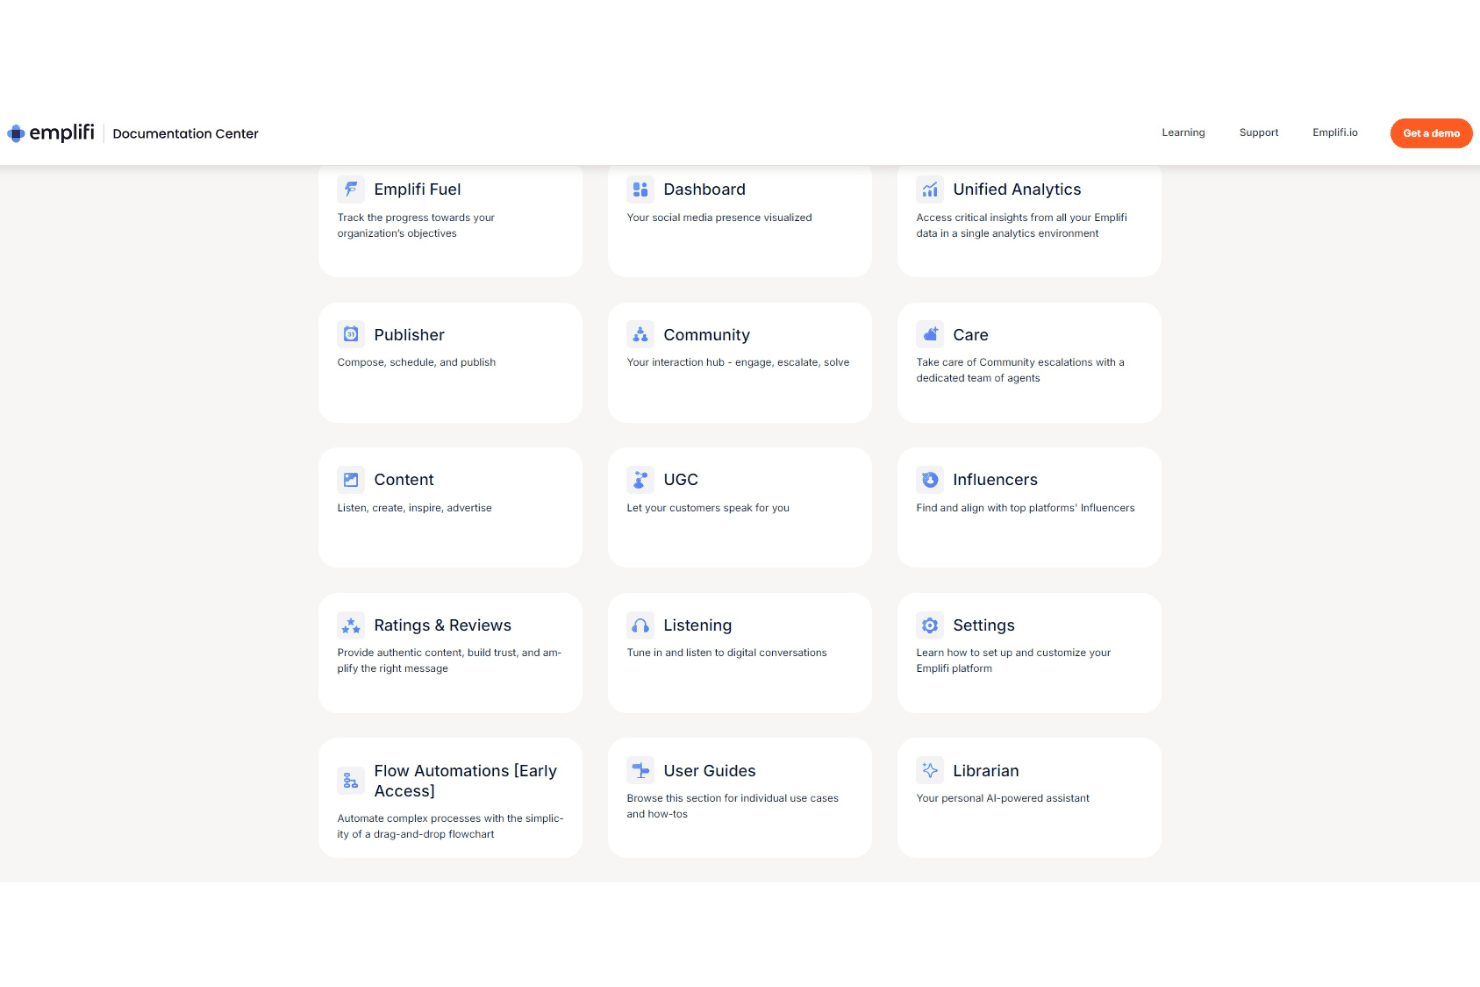Open the User Guides title link
Screen dimensions: 1480x987
pyautogui.click(x=709, y=771)
